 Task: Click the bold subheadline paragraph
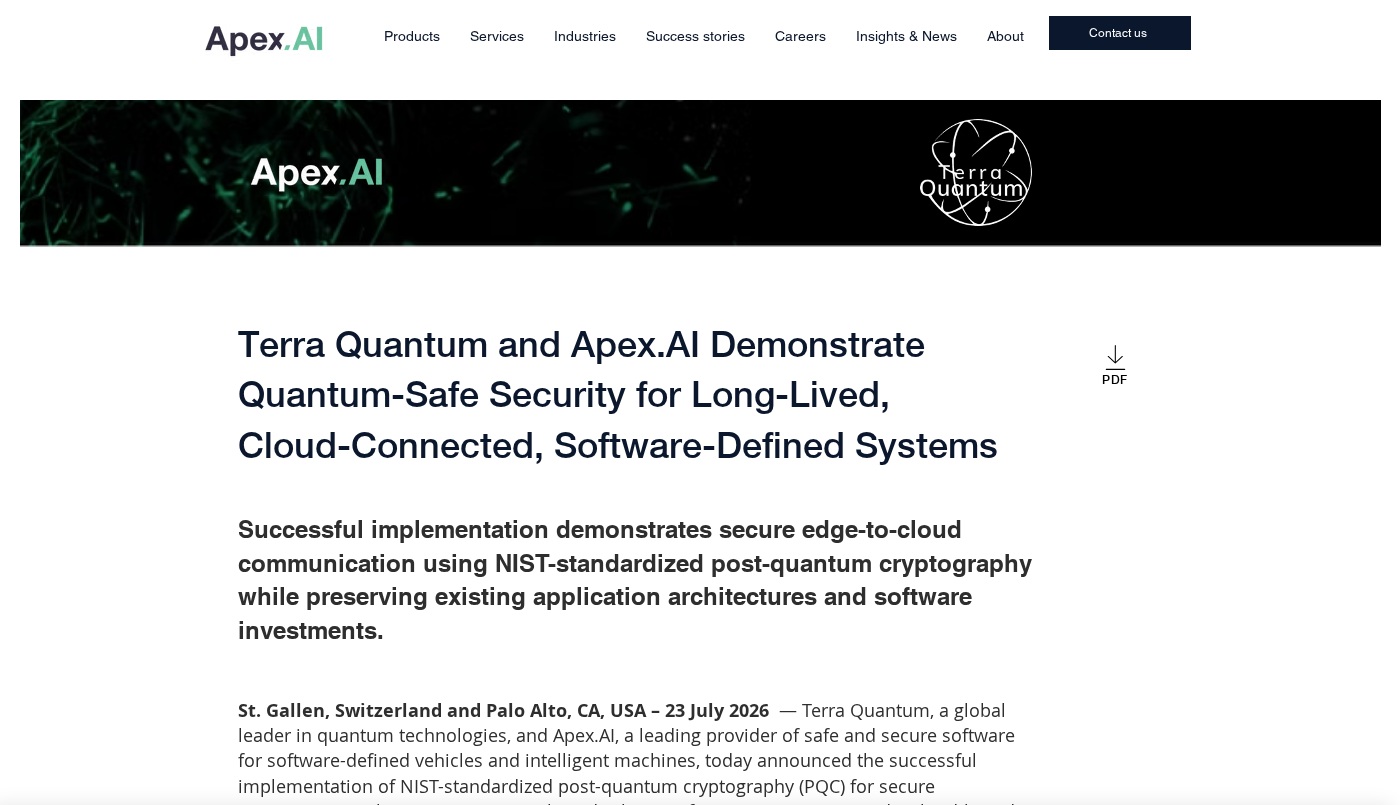pyautogui.click(x=635, y=580)
